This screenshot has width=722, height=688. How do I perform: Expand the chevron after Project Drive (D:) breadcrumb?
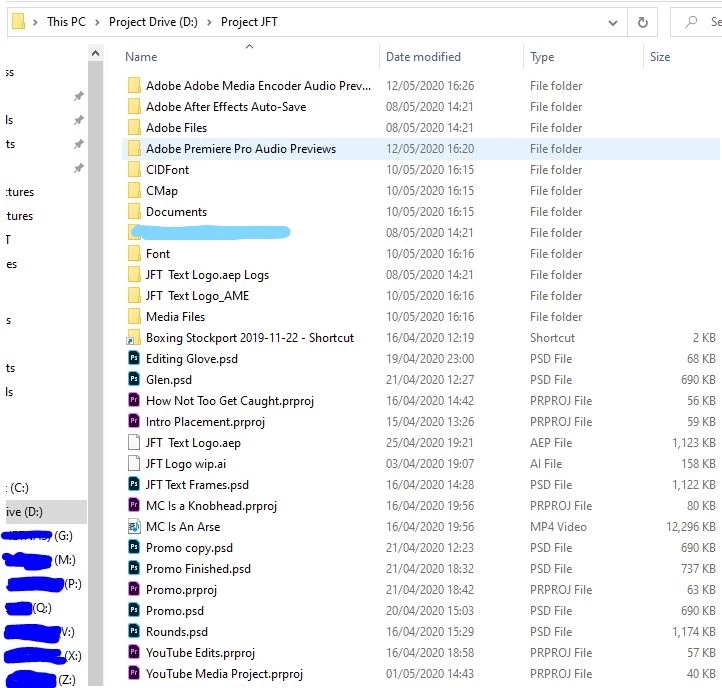click(209, 22)
